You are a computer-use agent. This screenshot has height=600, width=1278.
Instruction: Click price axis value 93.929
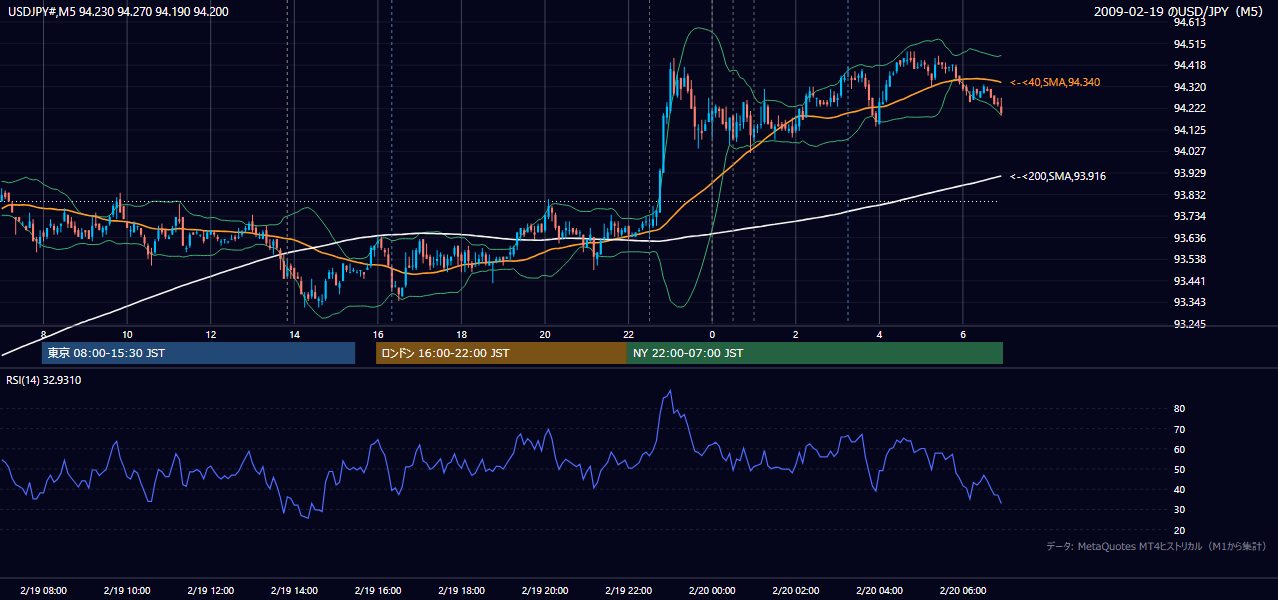[1189, 173]
